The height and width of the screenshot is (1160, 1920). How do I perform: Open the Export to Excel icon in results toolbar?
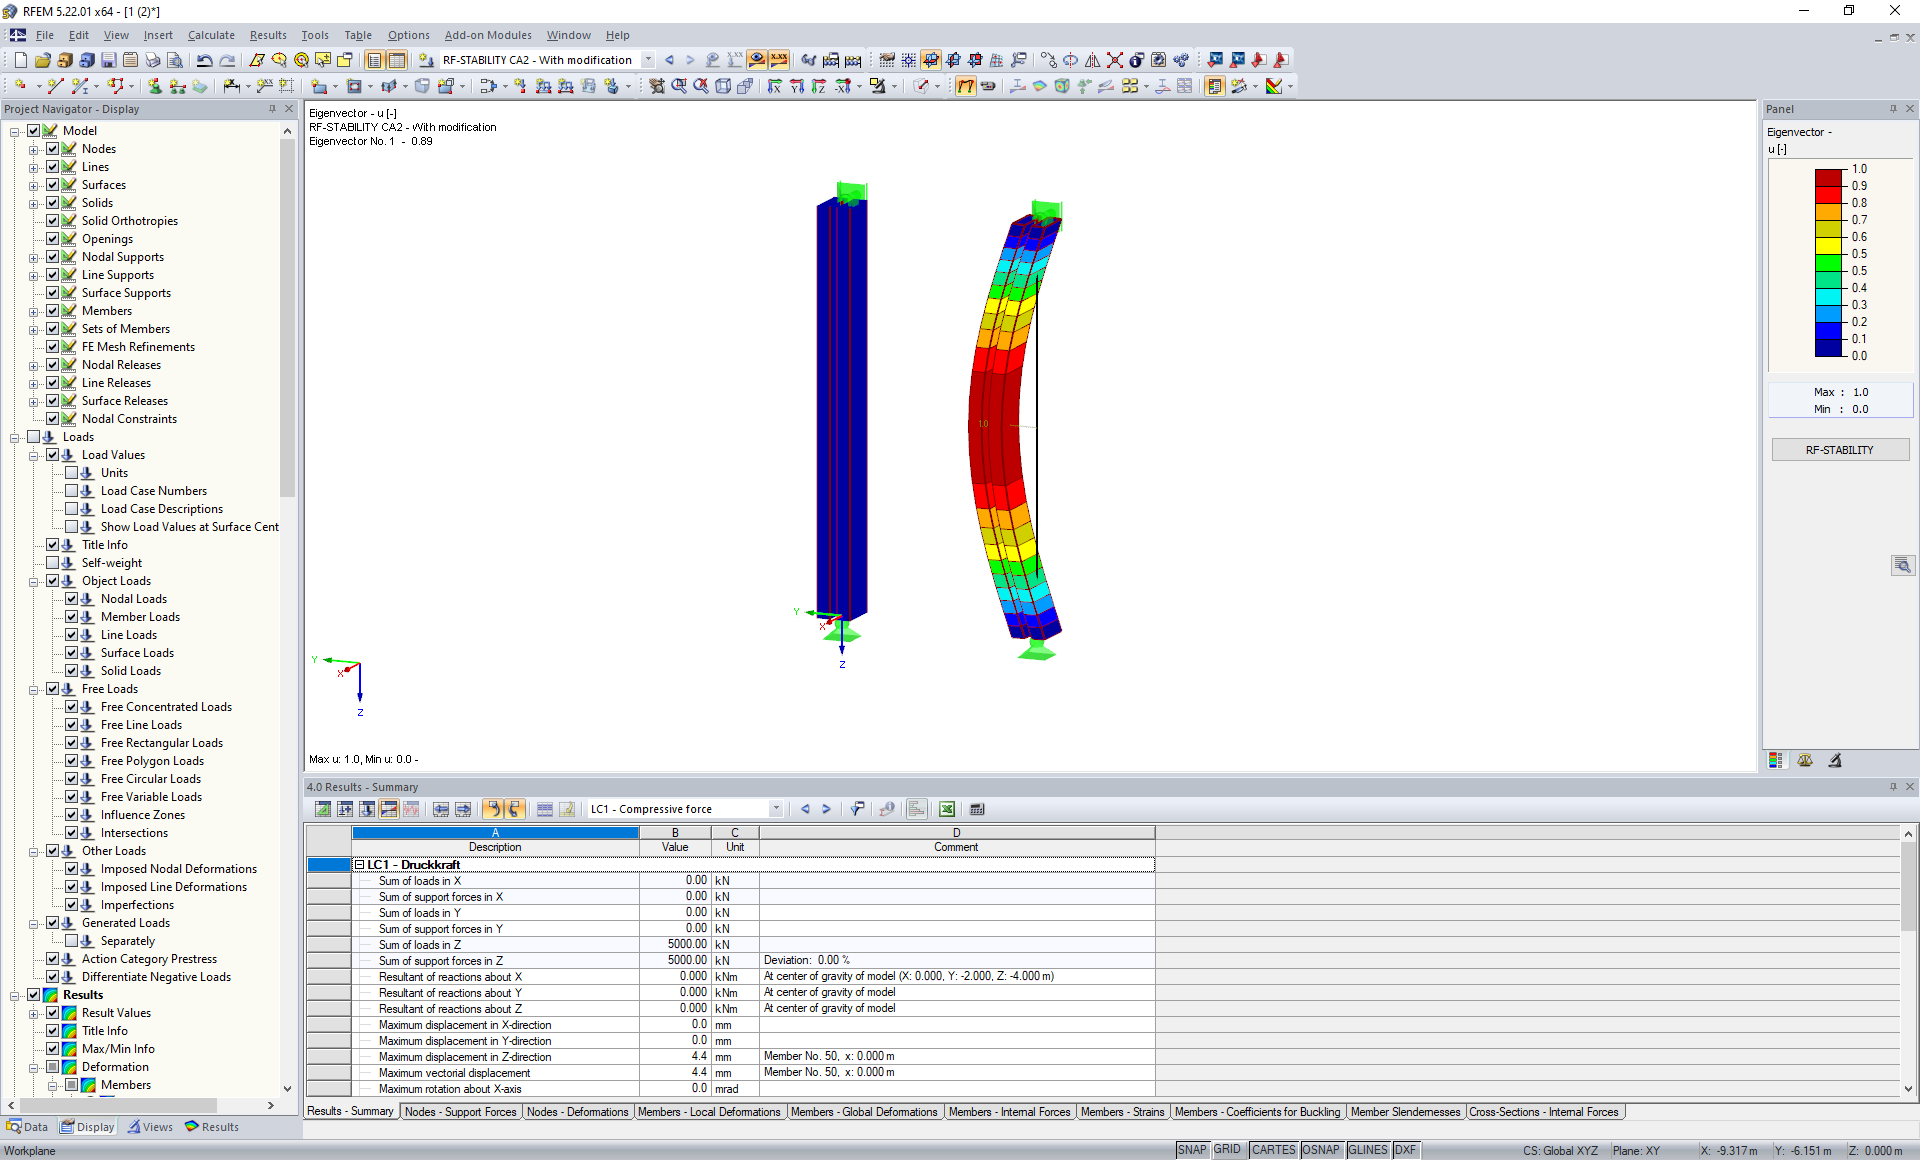[x=947, y=809]
